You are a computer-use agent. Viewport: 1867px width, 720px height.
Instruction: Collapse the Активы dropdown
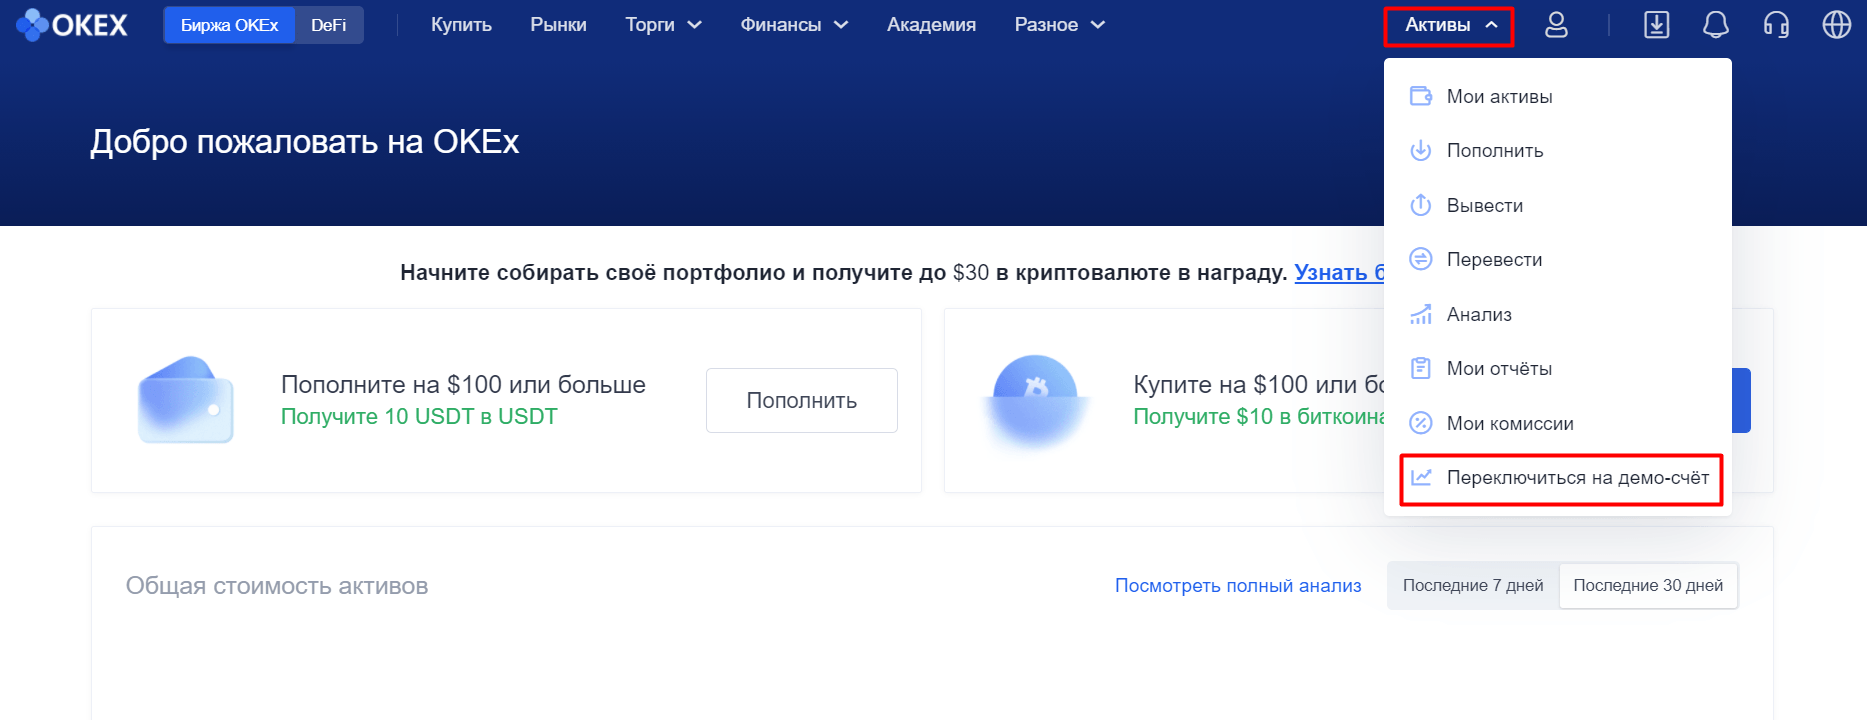point(1449,26)
